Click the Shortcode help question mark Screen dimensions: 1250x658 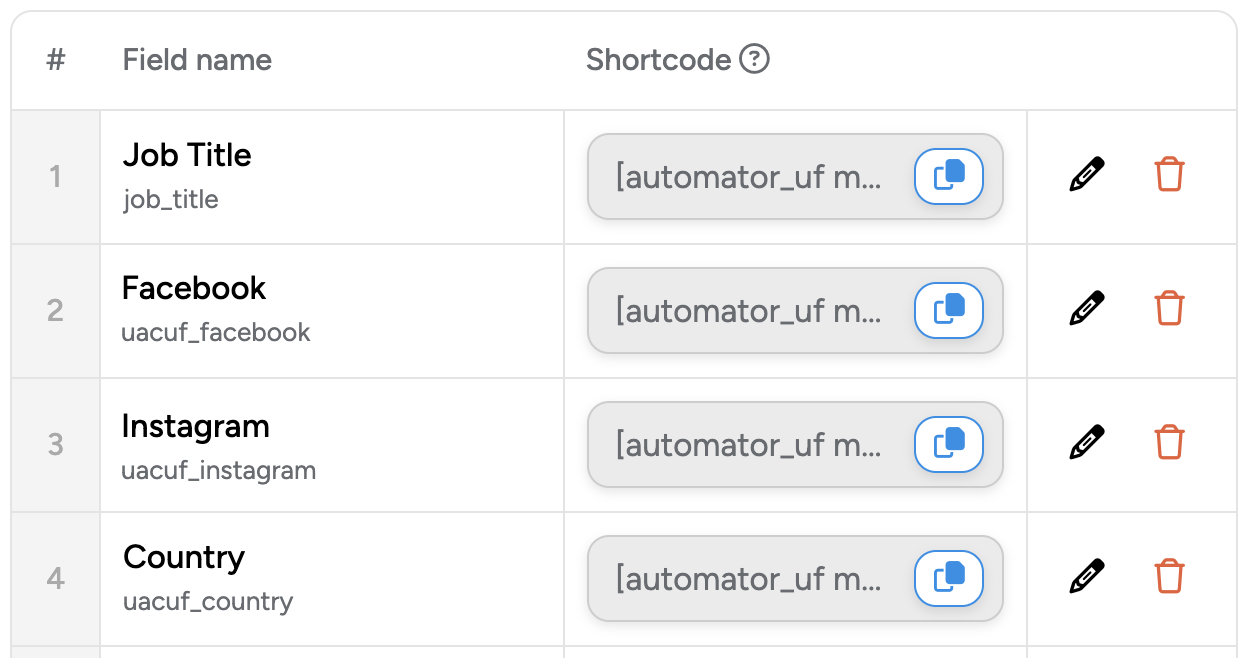point(754,60)
